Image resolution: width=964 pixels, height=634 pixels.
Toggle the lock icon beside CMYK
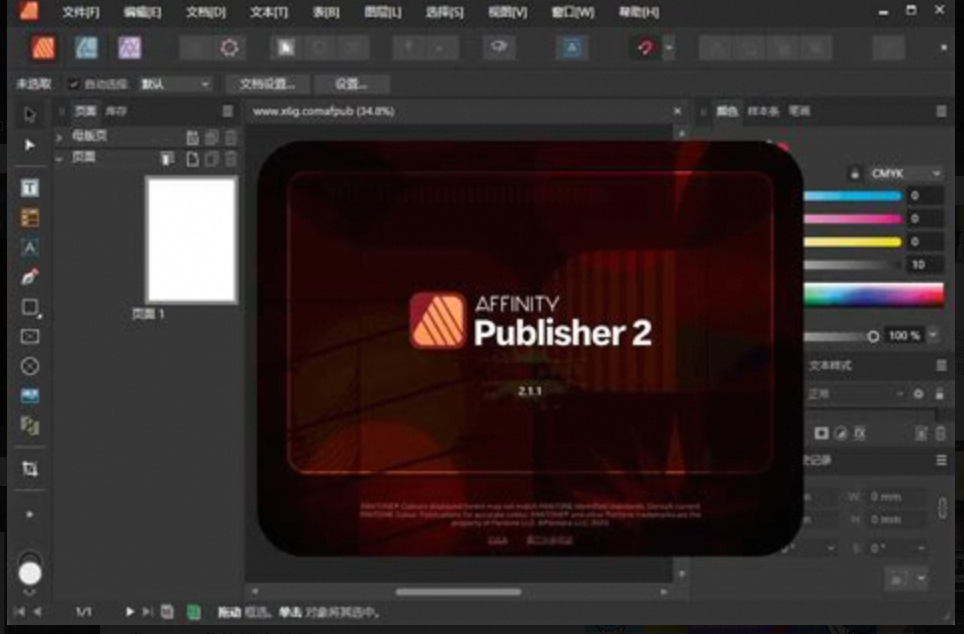click(855, 174)
